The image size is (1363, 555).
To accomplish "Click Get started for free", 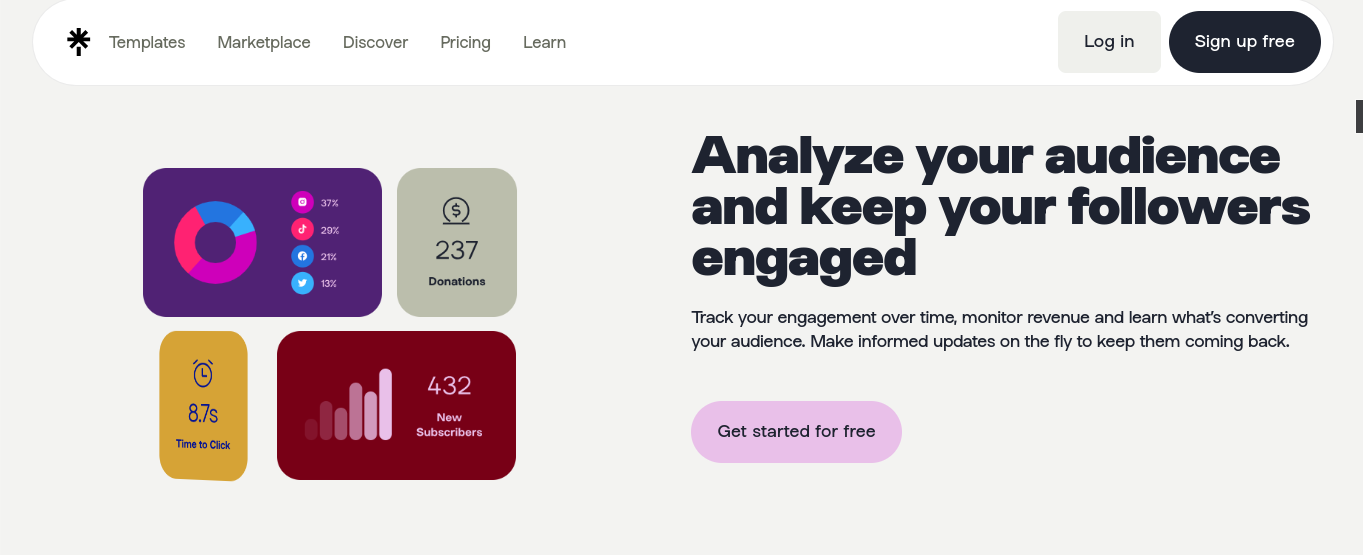I will point(796,432).
